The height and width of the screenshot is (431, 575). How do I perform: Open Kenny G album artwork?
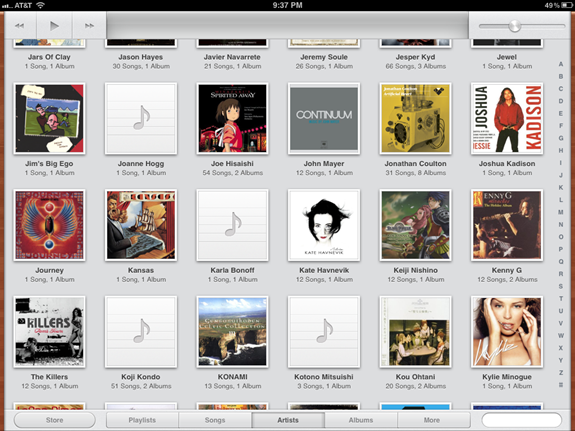coord(507,225)
